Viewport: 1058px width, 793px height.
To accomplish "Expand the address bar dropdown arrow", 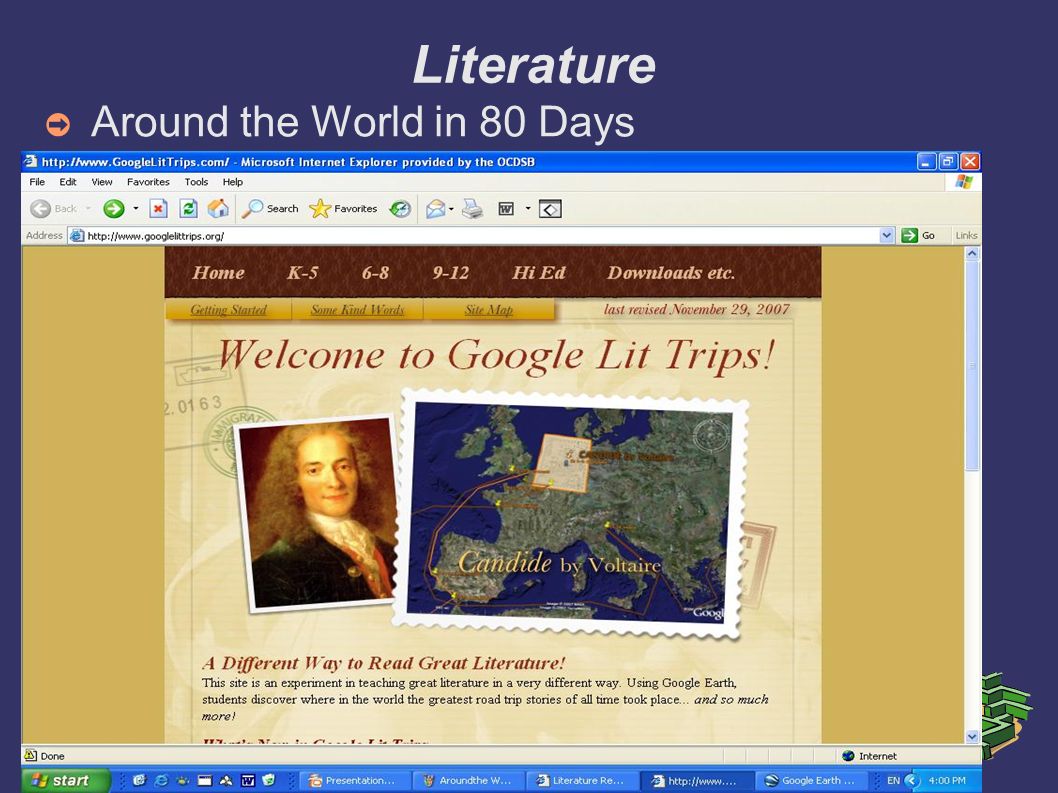I will [x=887, y=236].
